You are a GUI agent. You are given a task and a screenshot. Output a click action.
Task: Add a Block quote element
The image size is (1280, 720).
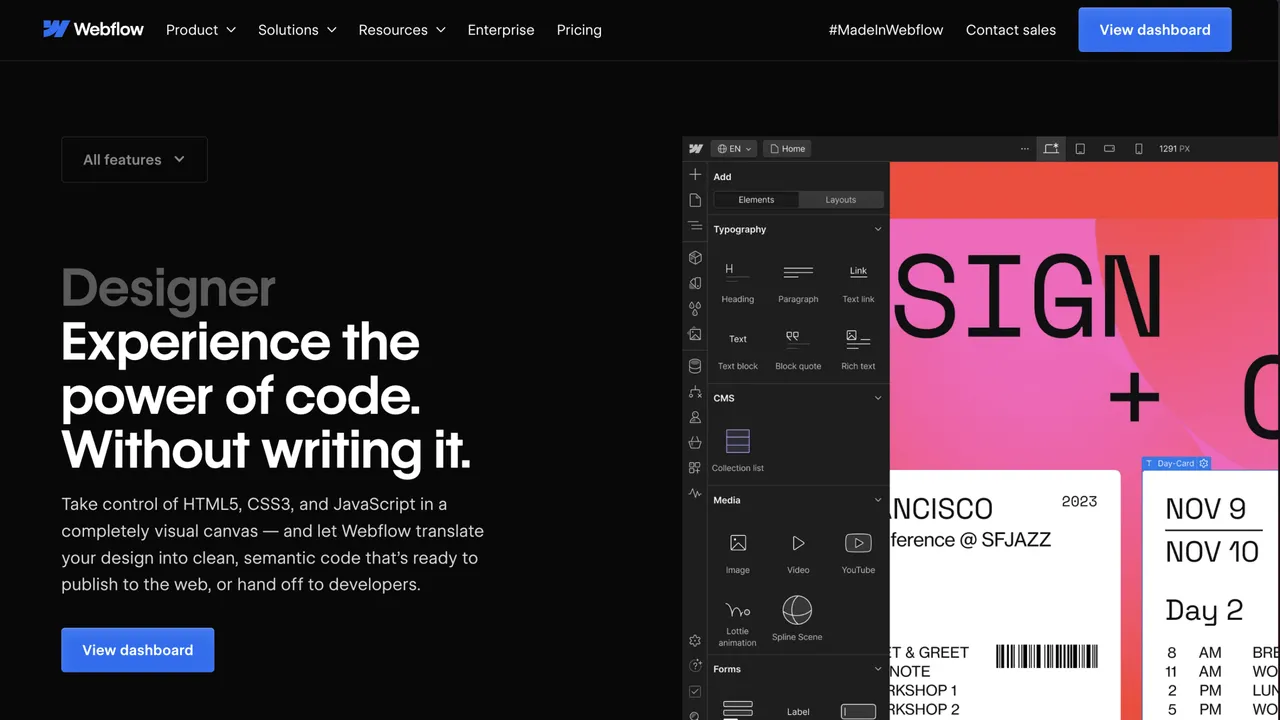798,350
